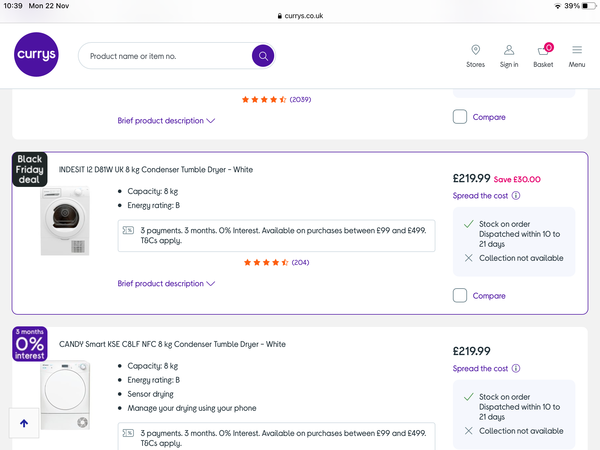Open INDESIT I2 D81W tumble dryer title
Image resolution: width=600 pixels, height=450 pixels.
[x=156, y=169]
